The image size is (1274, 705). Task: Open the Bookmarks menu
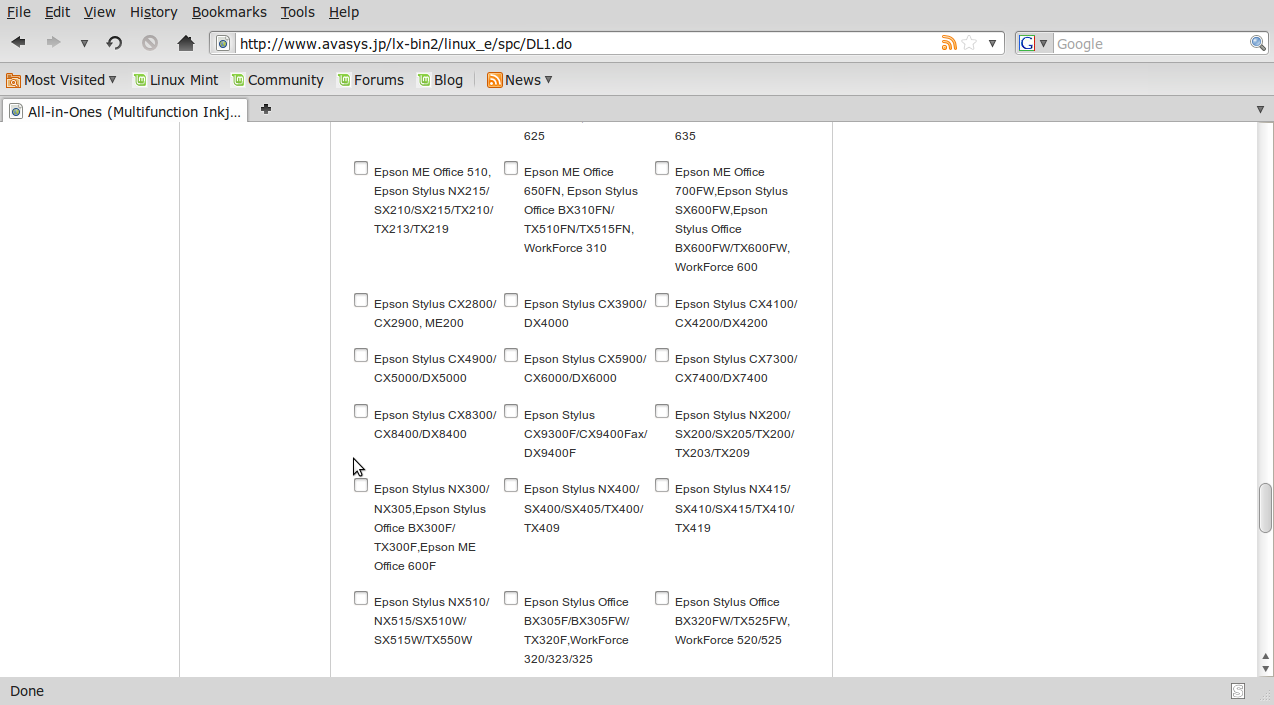pyautogui.click(x=229, y=12)
